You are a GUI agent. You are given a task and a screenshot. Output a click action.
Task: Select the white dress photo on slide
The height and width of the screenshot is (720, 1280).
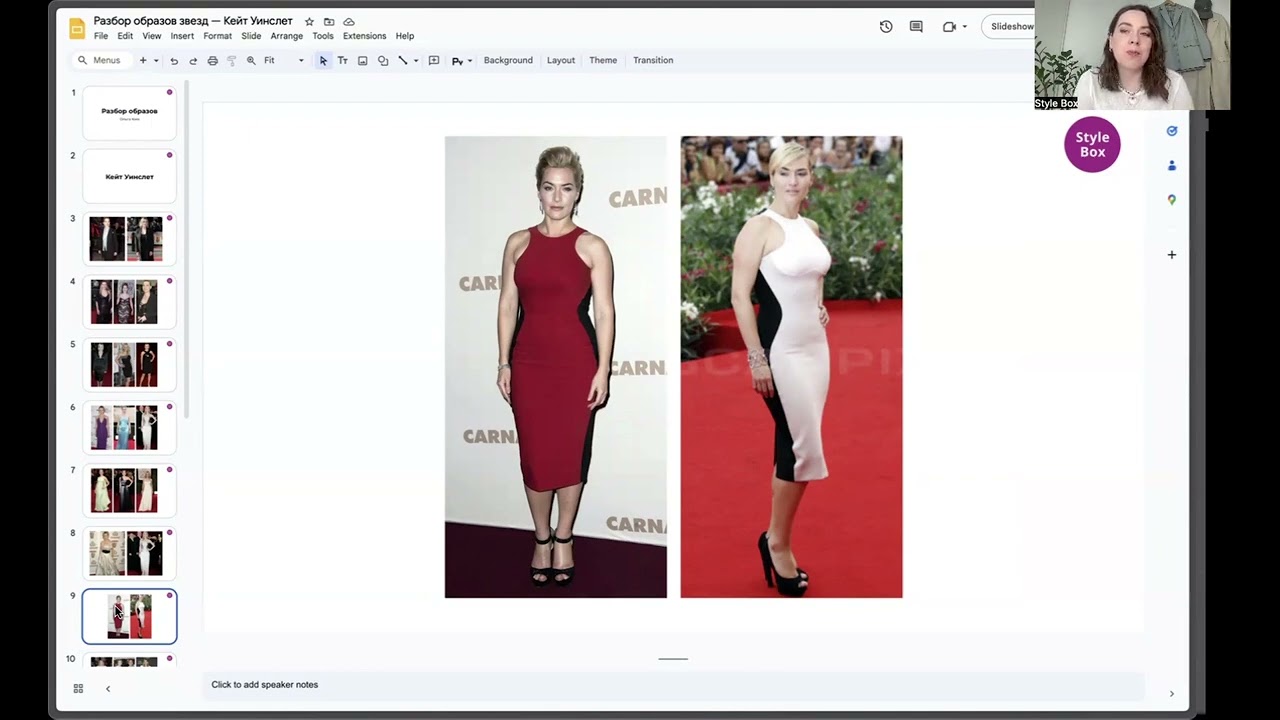791,367
